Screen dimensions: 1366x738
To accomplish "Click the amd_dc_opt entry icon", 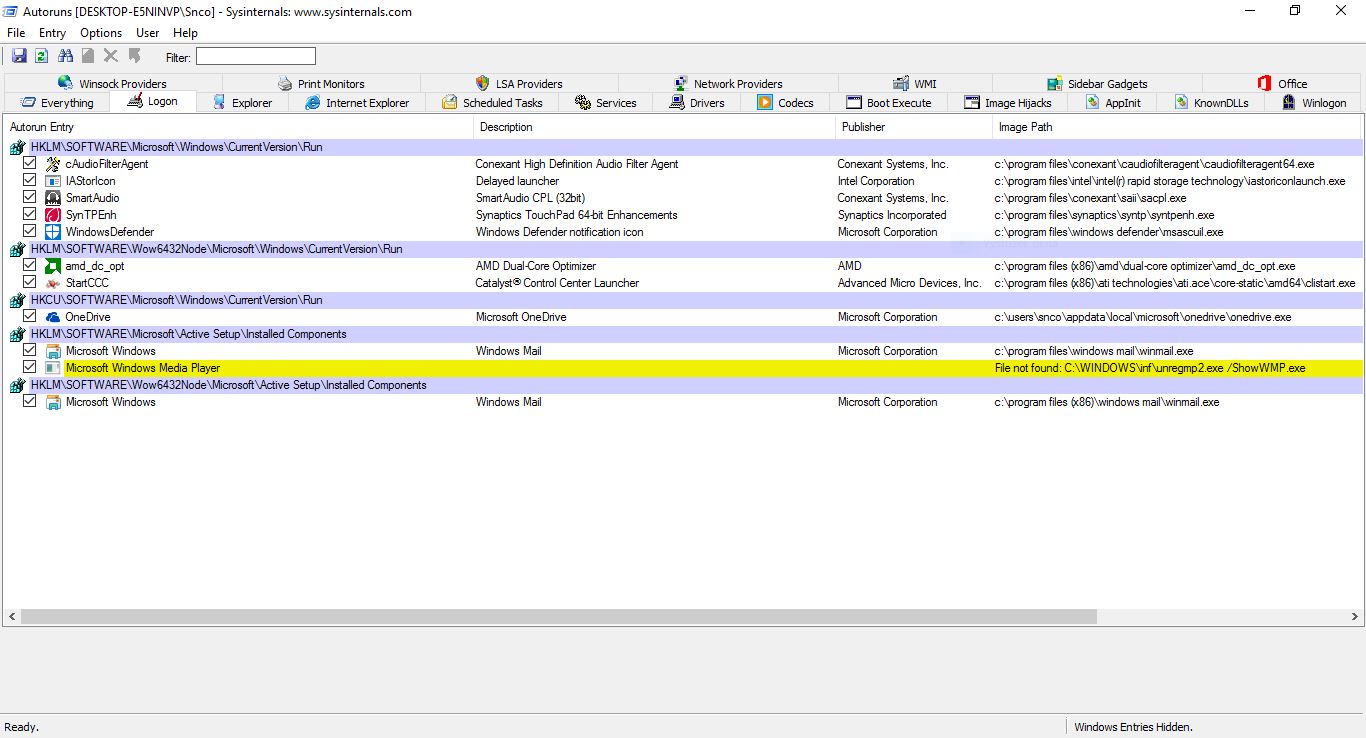I will (x=53, y=266).
